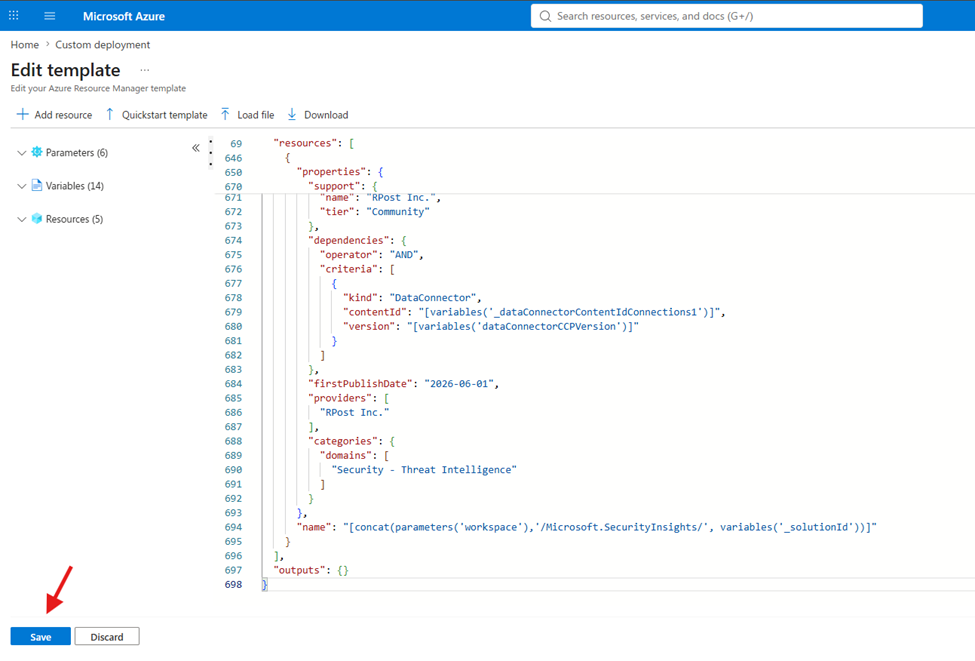Save the edited template
This screenshot has height=661, width=975.
(x=40, y=637)
